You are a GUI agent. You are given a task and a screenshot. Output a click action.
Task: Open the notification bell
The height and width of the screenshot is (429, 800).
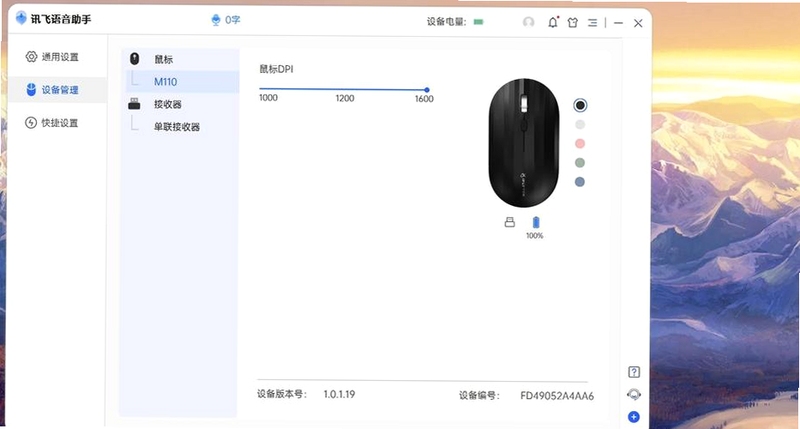click(x=553, y=22)
